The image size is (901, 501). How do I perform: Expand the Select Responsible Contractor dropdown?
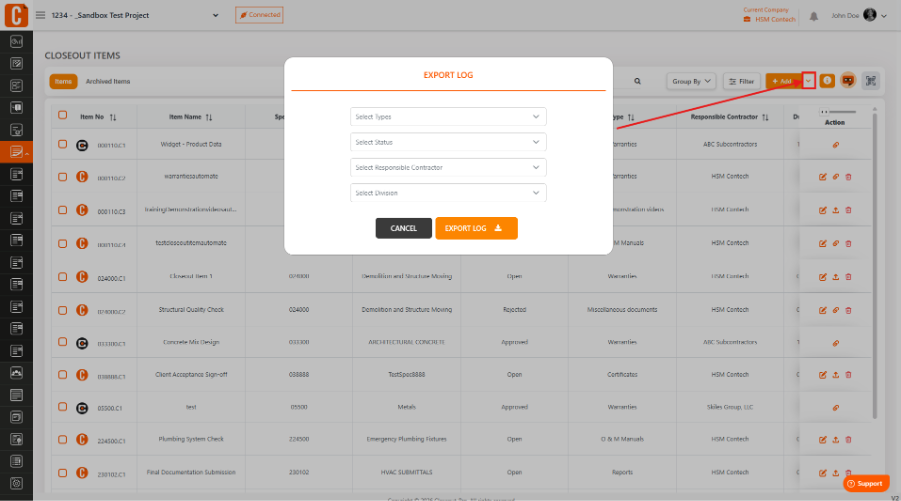coord(448,167)
